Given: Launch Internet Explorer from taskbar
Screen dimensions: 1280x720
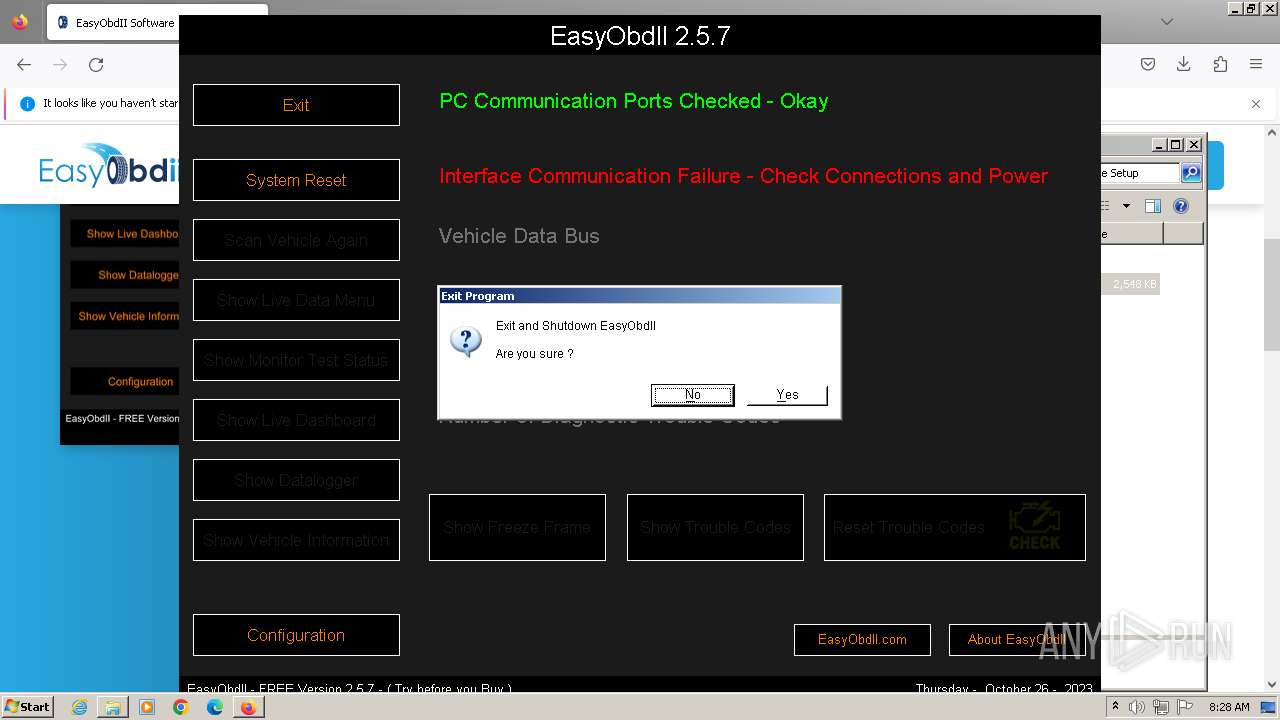Looking at the screenshot, I should click(x=80, y=707).
